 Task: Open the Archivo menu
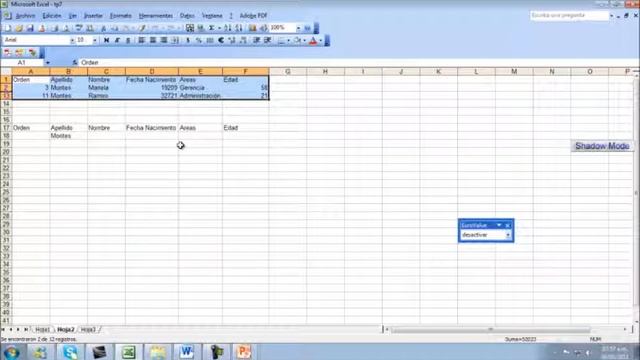[25, 16]
